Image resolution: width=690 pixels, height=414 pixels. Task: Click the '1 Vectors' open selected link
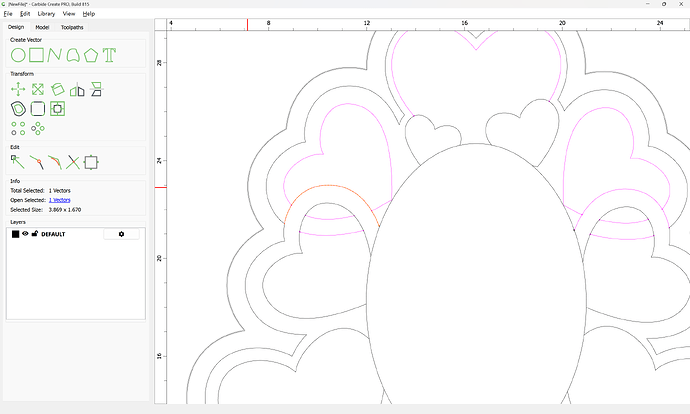[x=59, y=200]
